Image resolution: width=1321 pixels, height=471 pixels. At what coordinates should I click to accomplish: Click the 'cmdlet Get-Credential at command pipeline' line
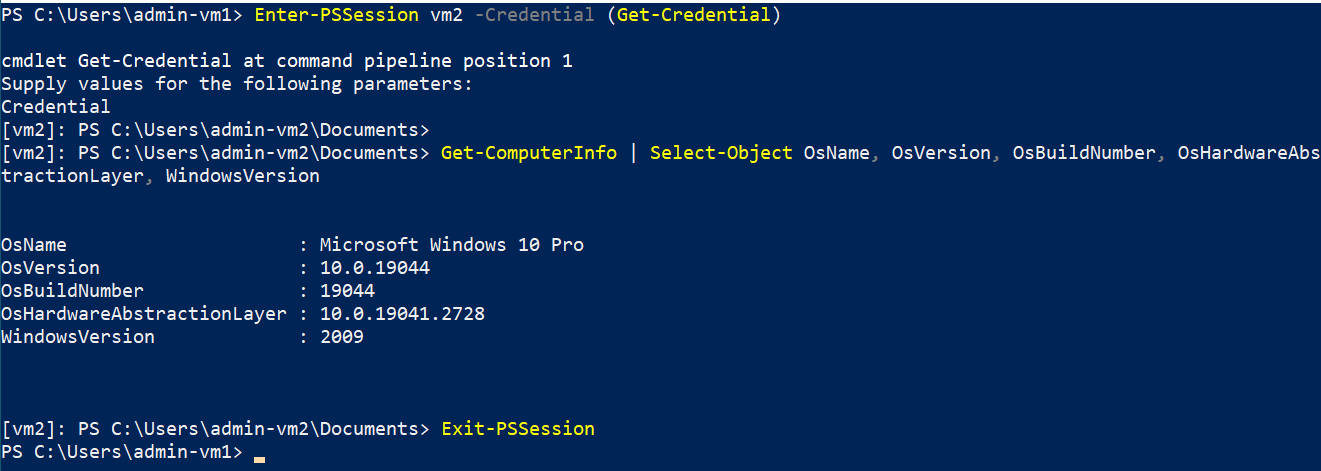(x=287, y=61)
